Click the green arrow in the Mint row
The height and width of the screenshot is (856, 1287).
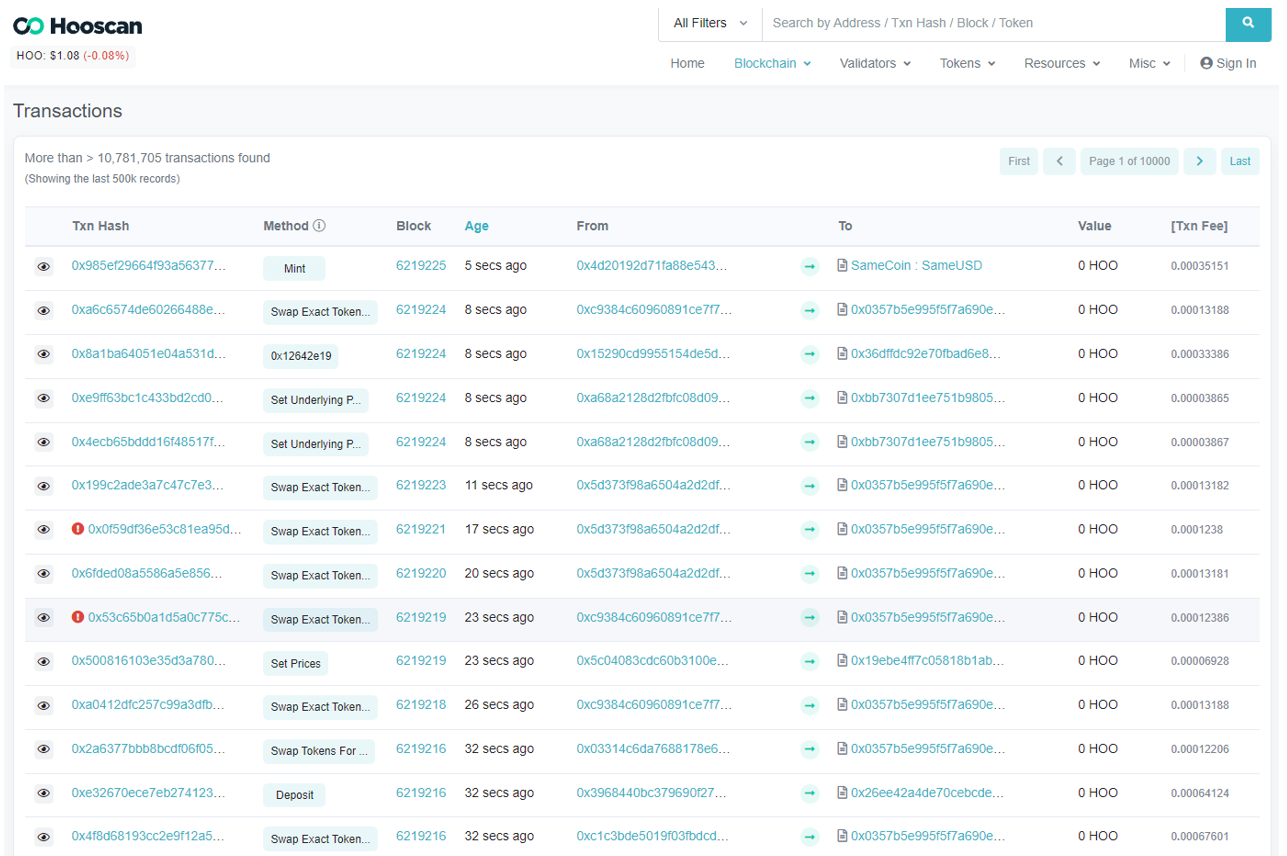pos(810,267)
